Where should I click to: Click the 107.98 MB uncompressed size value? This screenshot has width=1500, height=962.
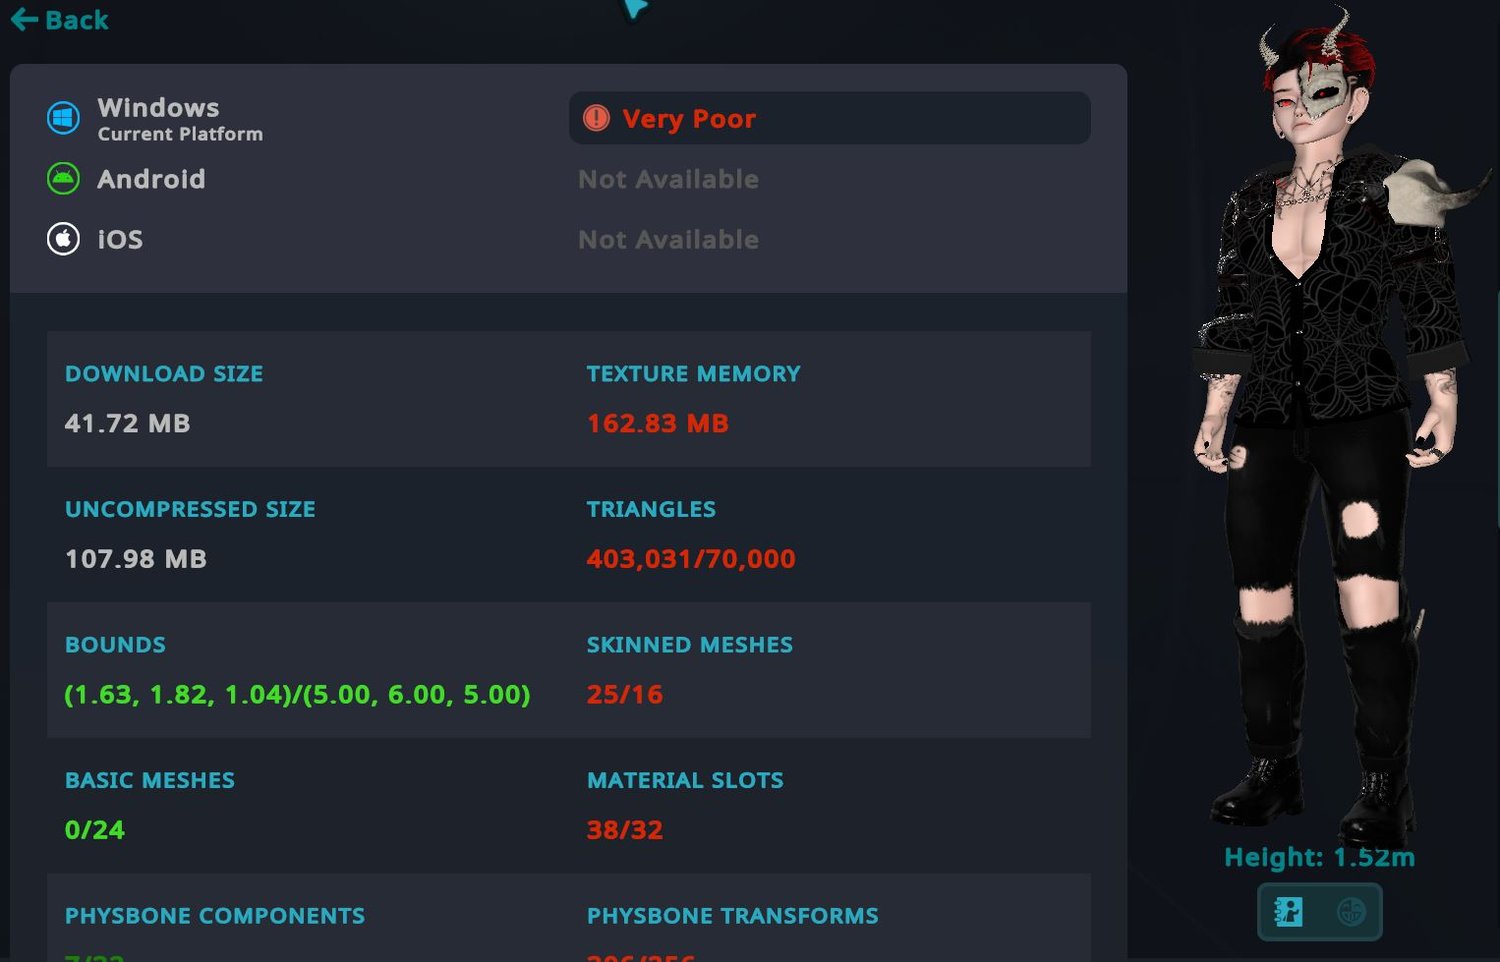coord(135,558)
